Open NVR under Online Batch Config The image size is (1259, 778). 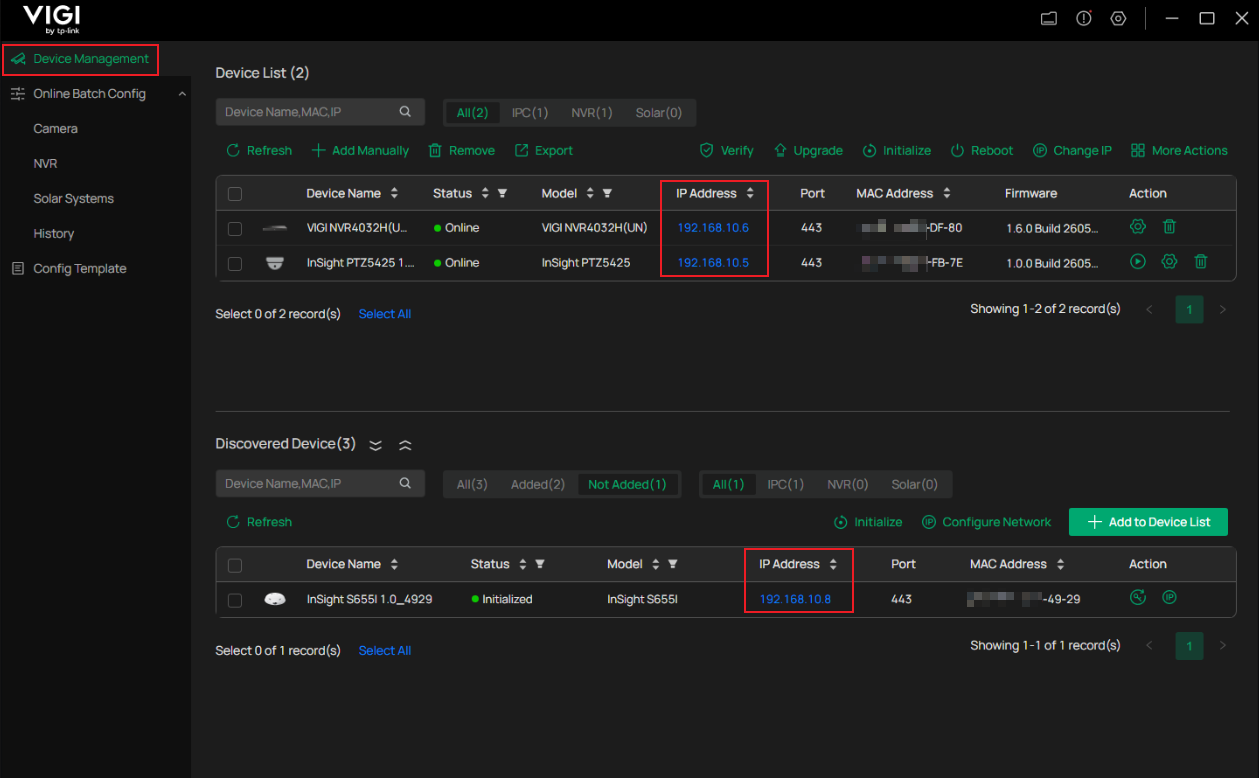pyautogui.click(x=45, y=163)
